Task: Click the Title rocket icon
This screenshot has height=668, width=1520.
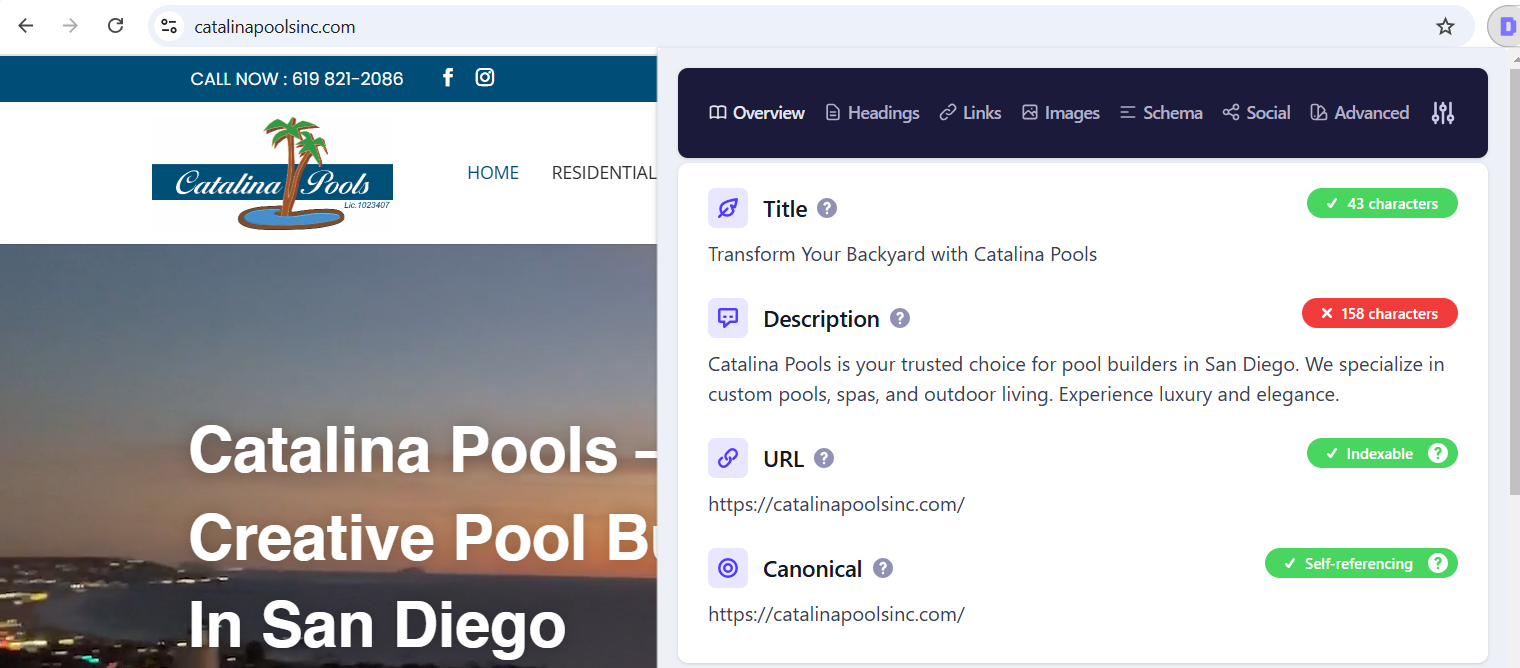Action: pos(728,209)
